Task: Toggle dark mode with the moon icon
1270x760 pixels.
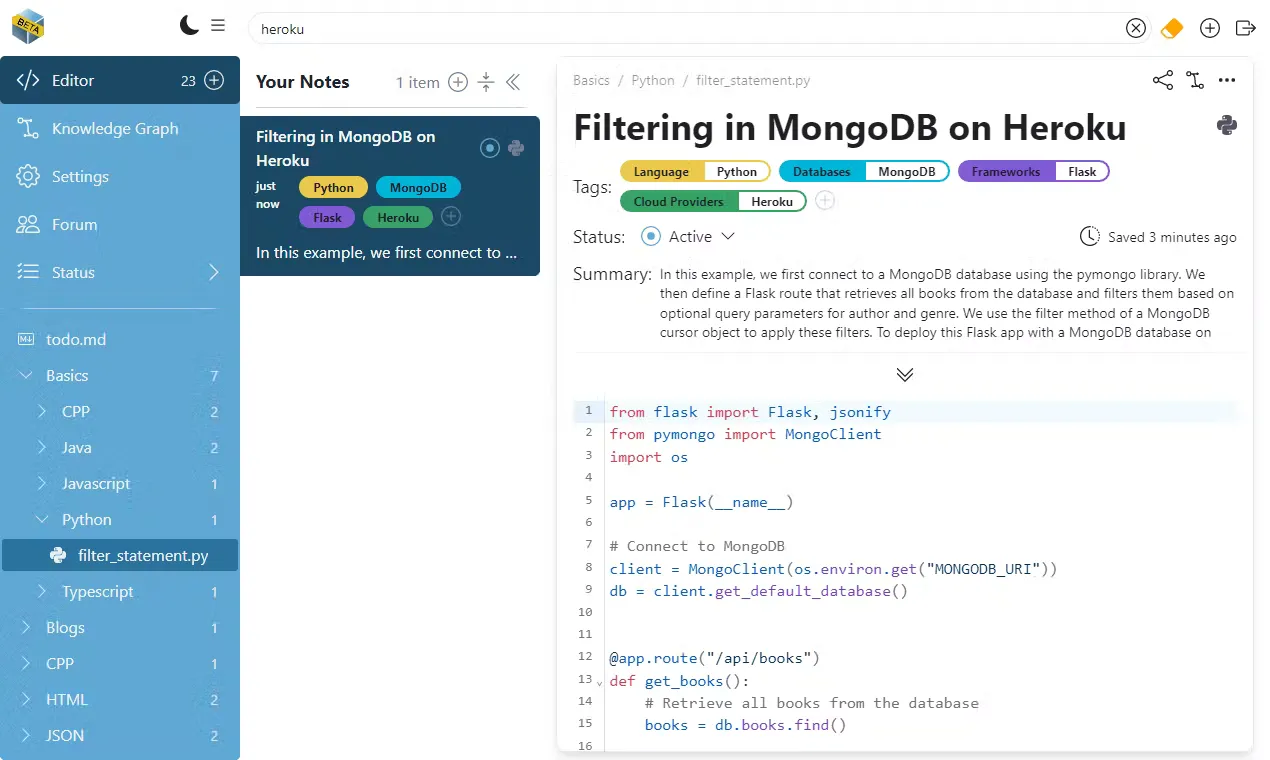Action: point(189,26)
